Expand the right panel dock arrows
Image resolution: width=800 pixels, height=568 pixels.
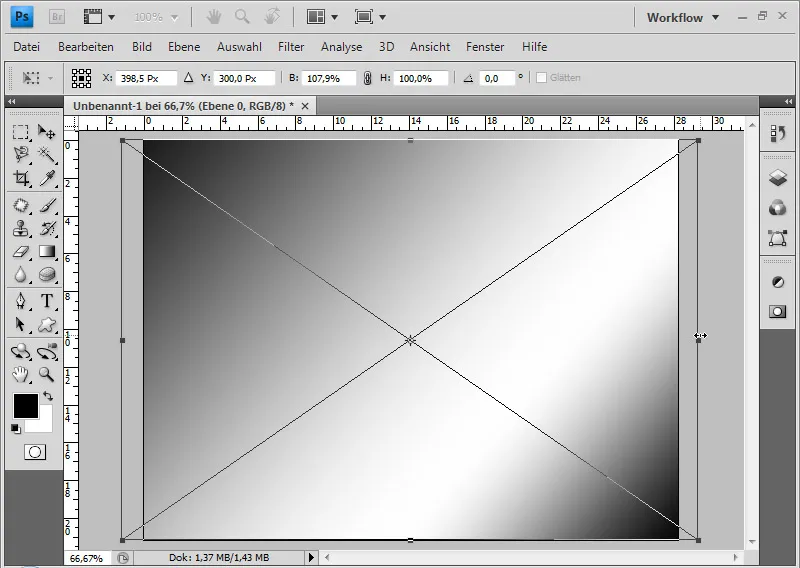point(788,102)
